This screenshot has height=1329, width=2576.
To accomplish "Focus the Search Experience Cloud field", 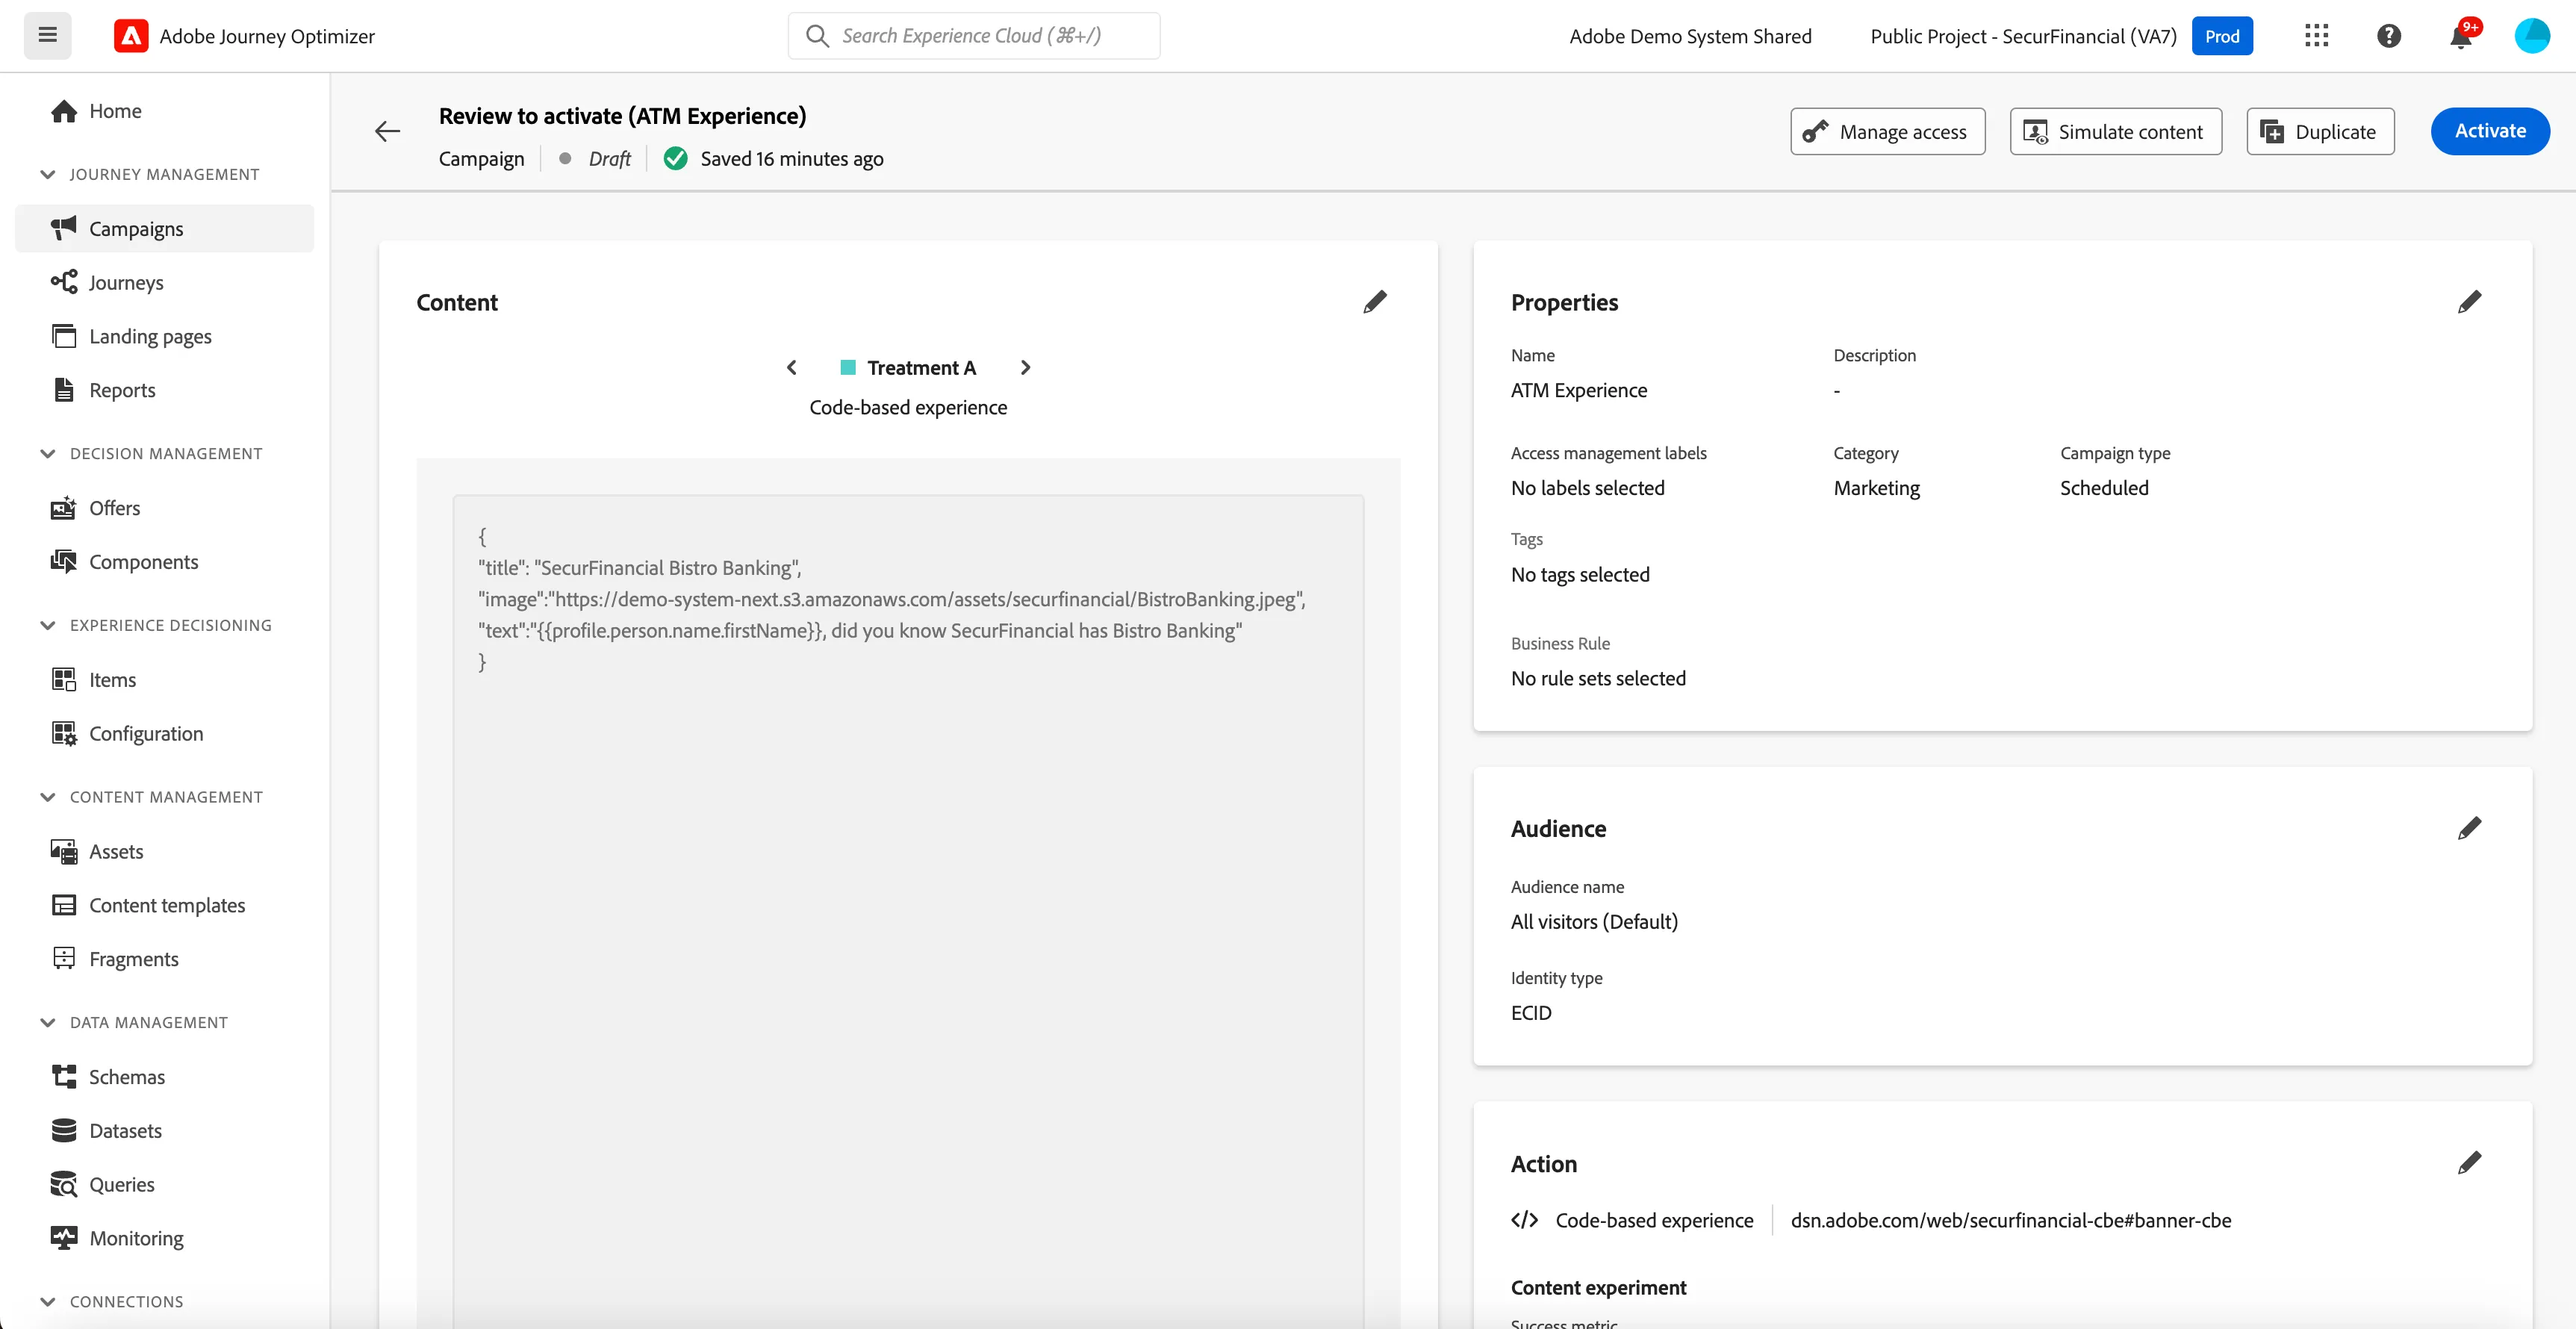I will pos(974,36).
